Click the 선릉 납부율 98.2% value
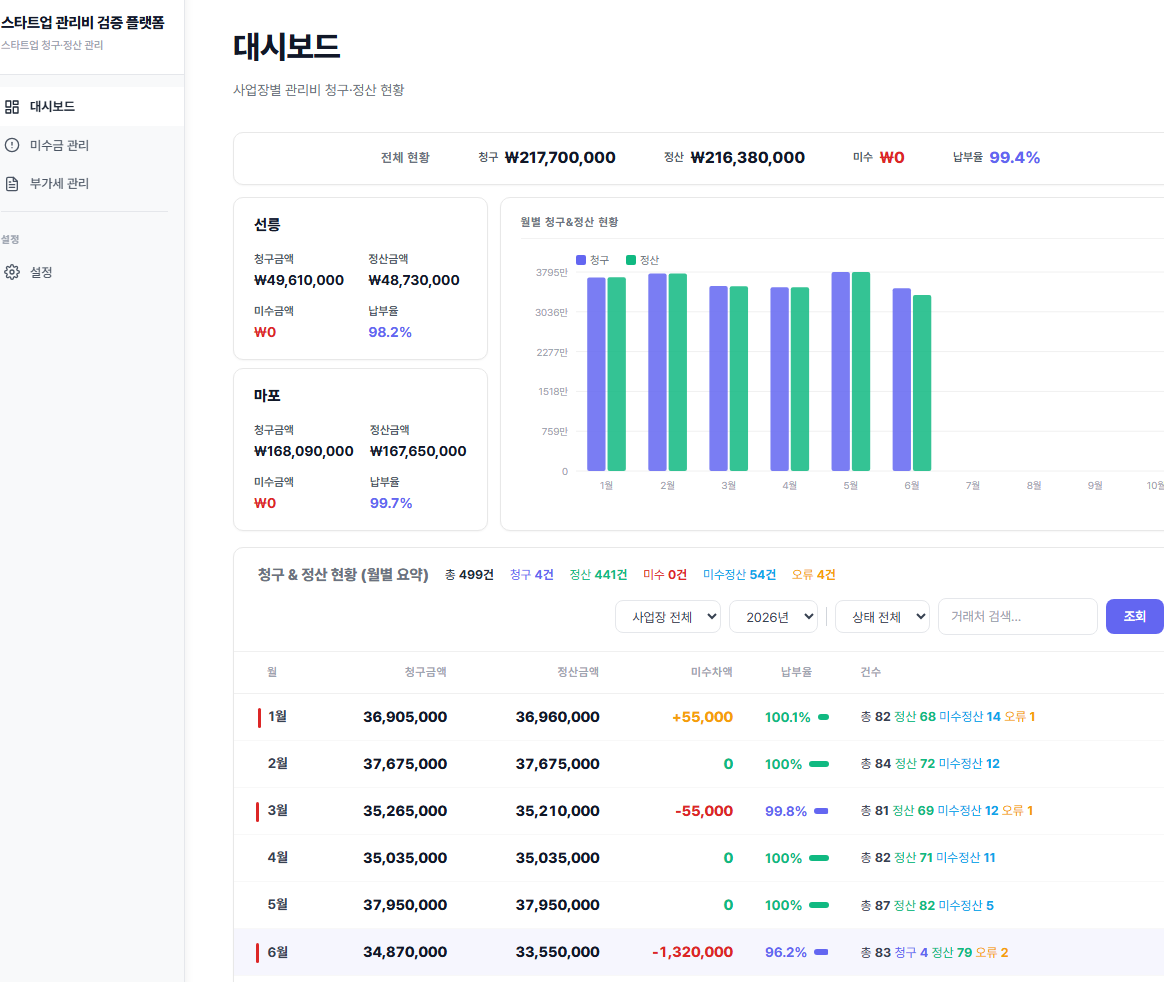This screenshot has width=1164, height=982. [x=390, y=332]
